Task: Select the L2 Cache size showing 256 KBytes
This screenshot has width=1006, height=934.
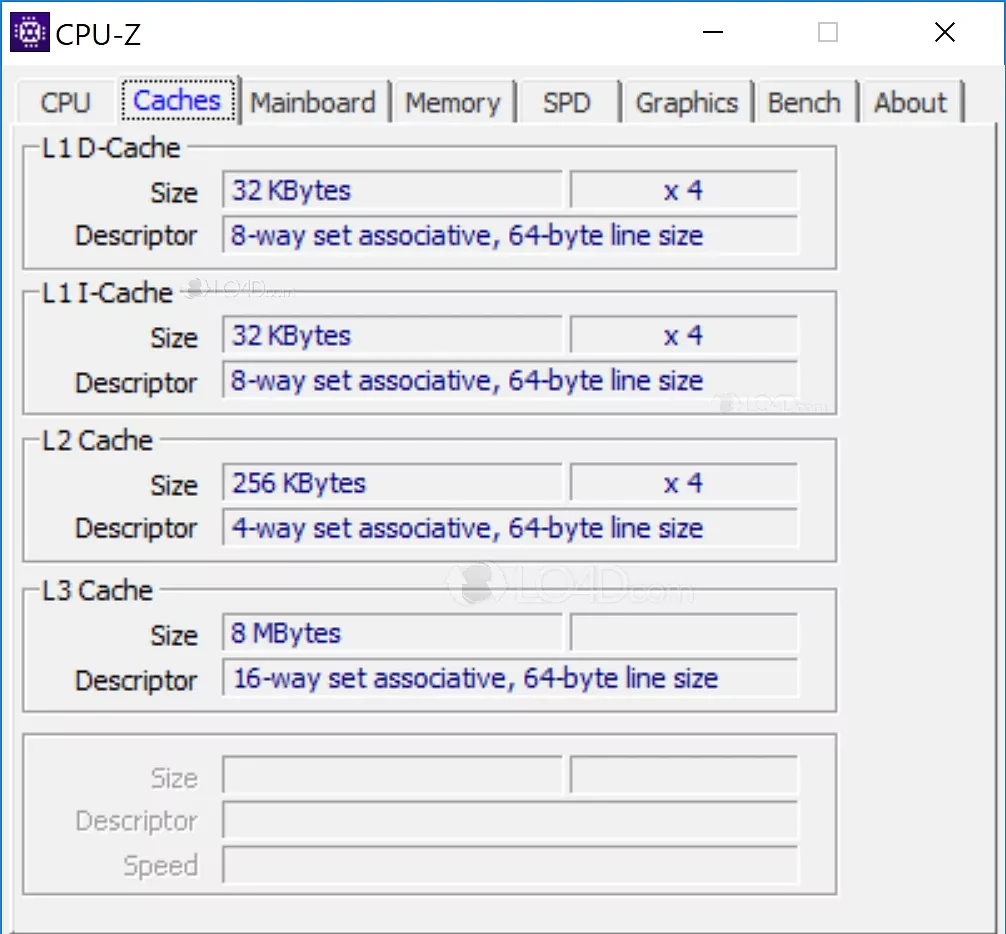Action: pyautogui.click(x=393, y=483)
